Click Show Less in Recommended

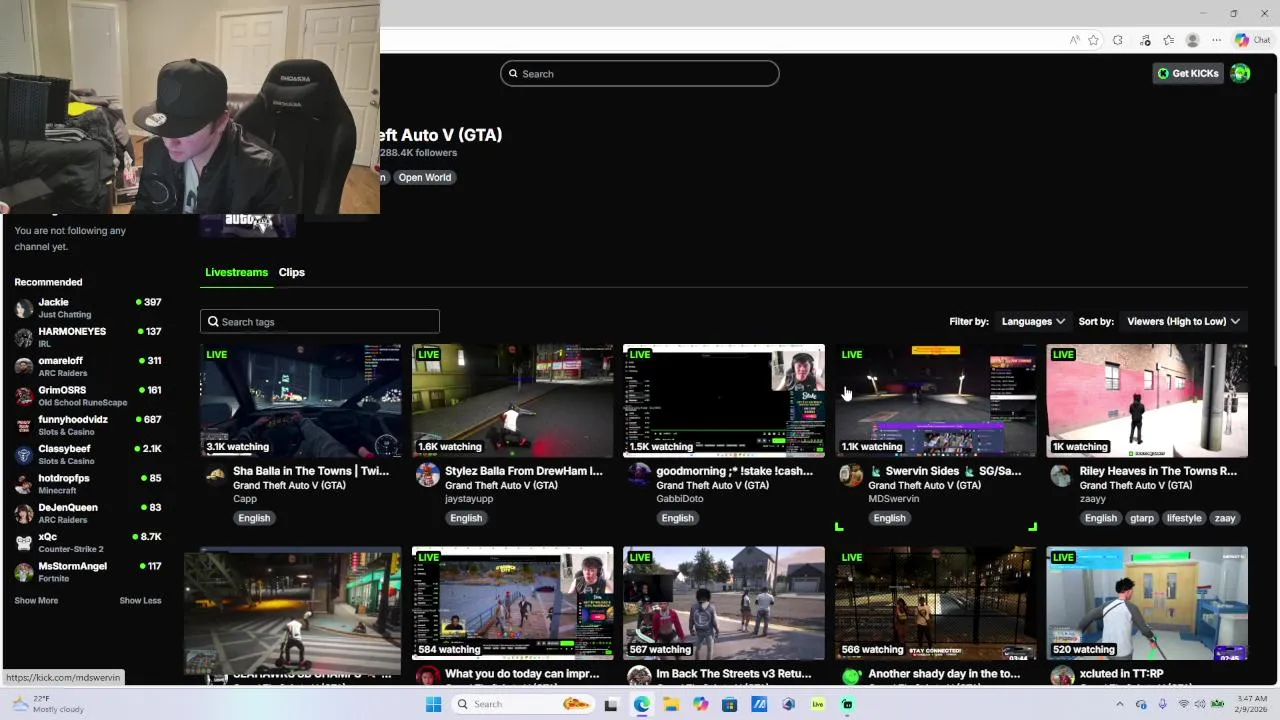pos(140,600)
